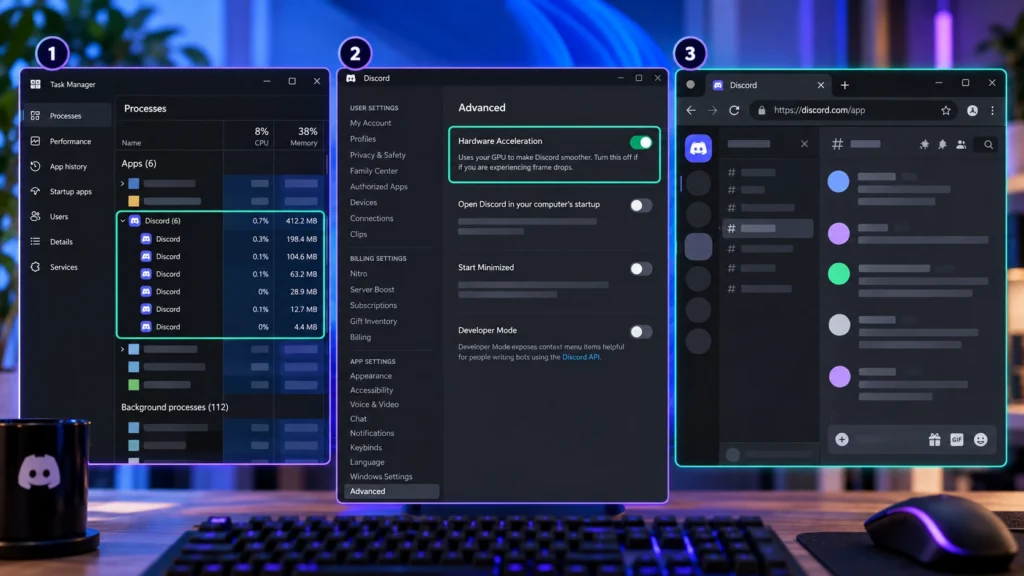
Task: Collapse the Discord (6) process group
Action: pyautogui.click(x=123, y=221)
